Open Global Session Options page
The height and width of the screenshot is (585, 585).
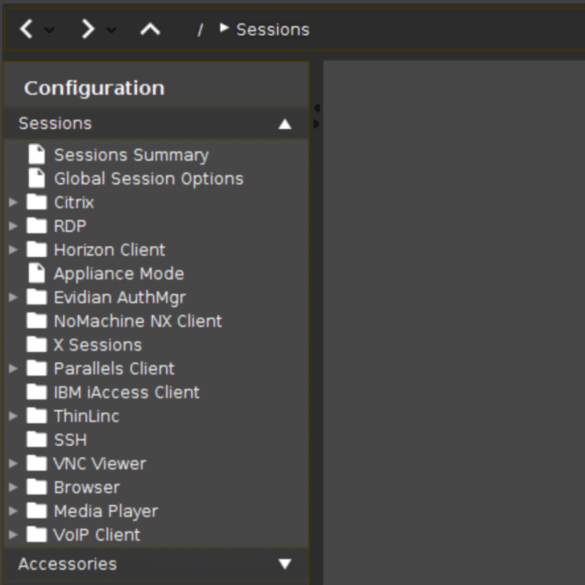(148, 179)
